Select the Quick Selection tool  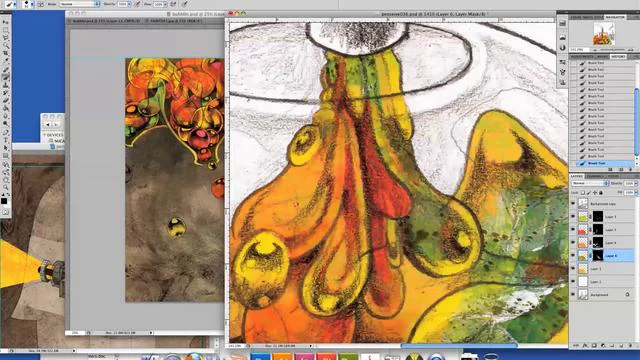tap(5, 45)
